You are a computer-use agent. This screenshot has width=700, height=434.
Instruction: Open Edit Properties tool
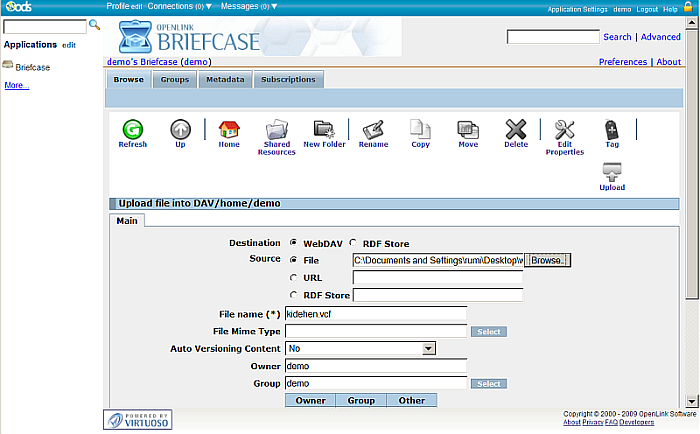point(564,132)
